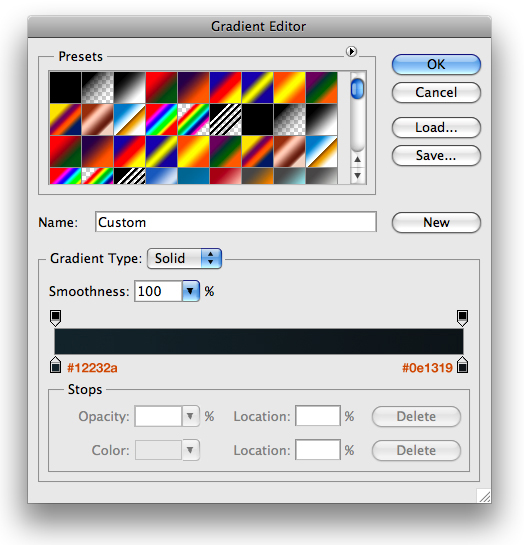Choose the second-row chrome preset
This screenshot has height=545, width=524.
click(129, 120)
